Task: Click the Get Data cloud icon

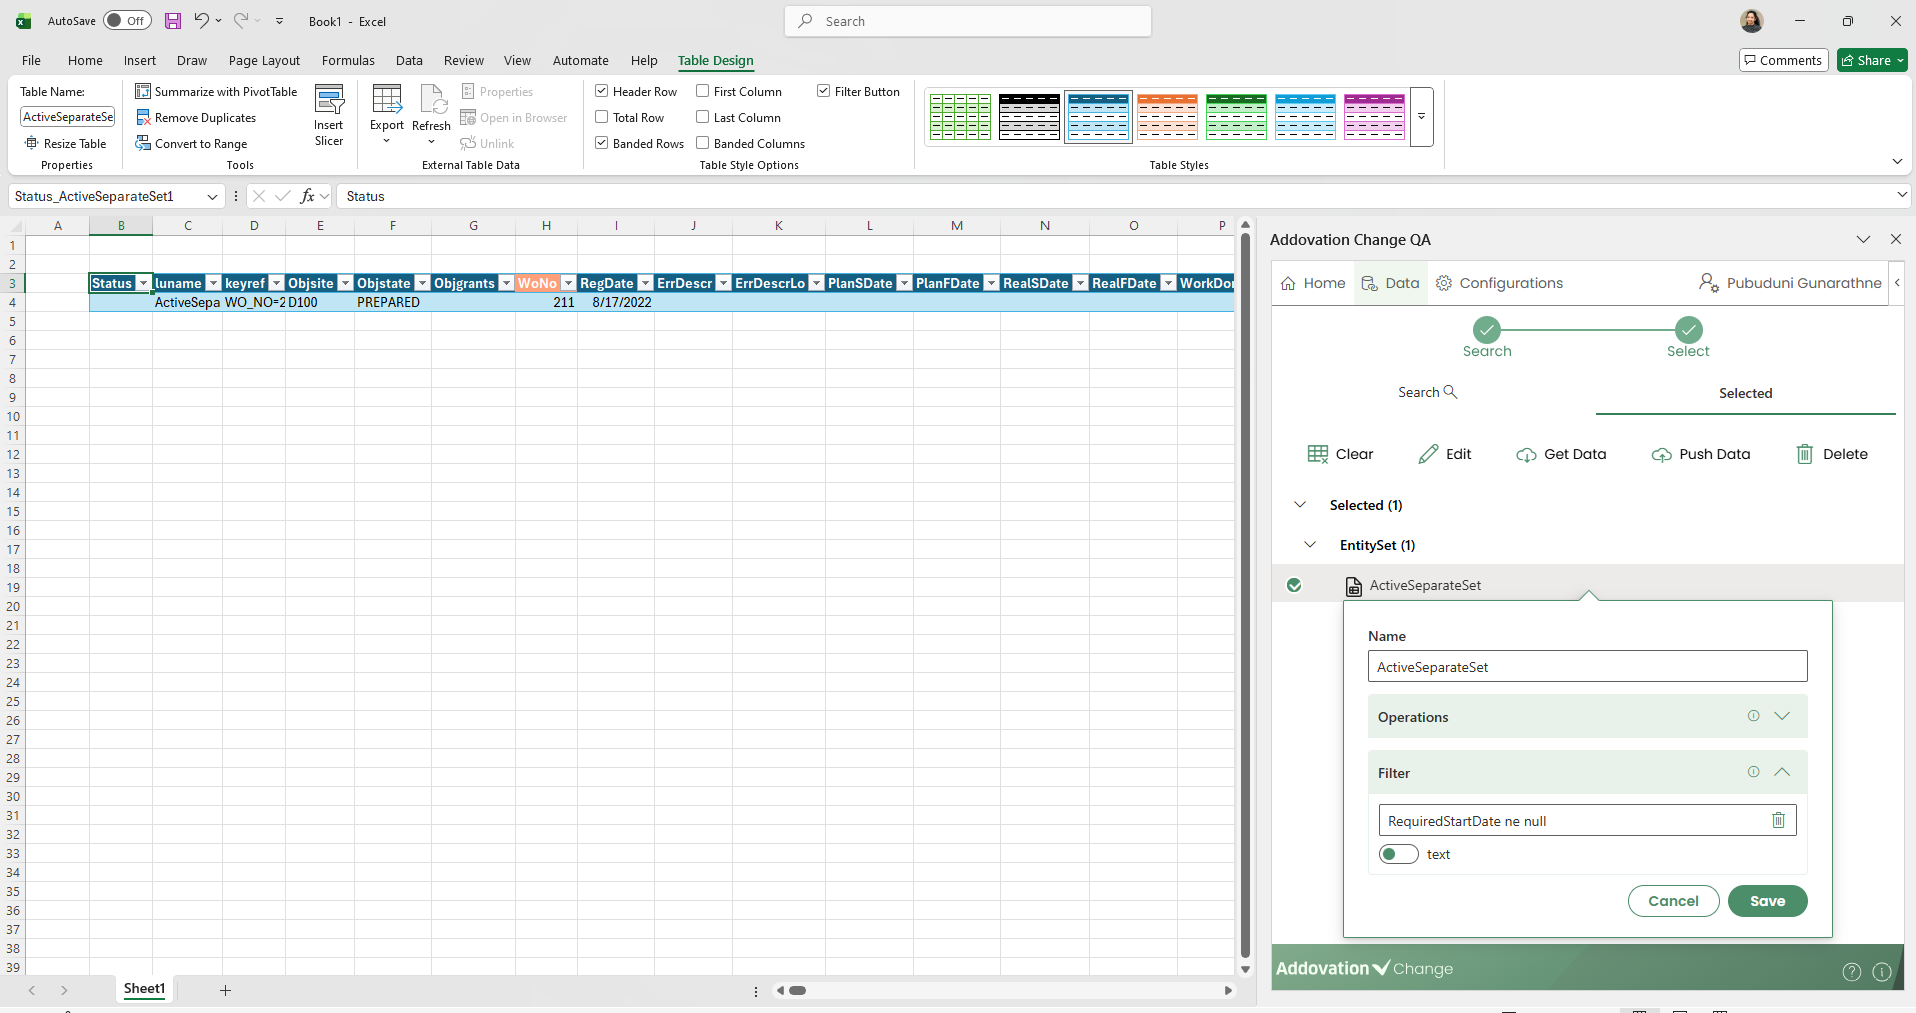Action: point(1526,455)
